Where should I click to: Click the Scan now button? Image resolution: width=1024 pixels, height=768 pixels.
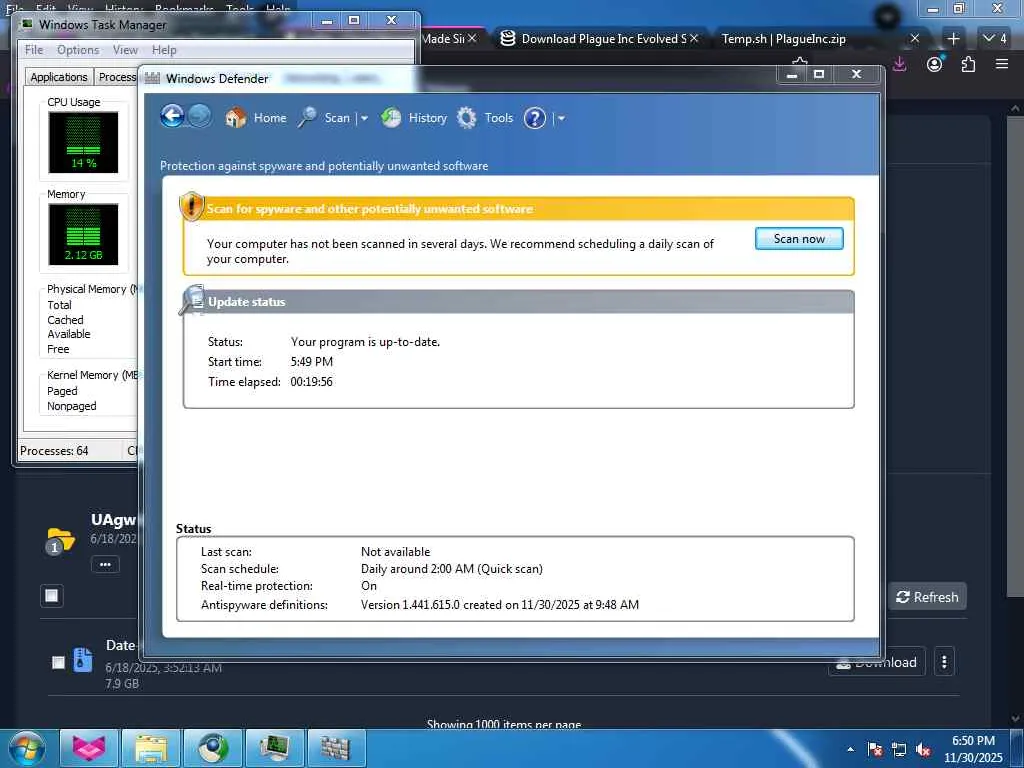point(799,238)
